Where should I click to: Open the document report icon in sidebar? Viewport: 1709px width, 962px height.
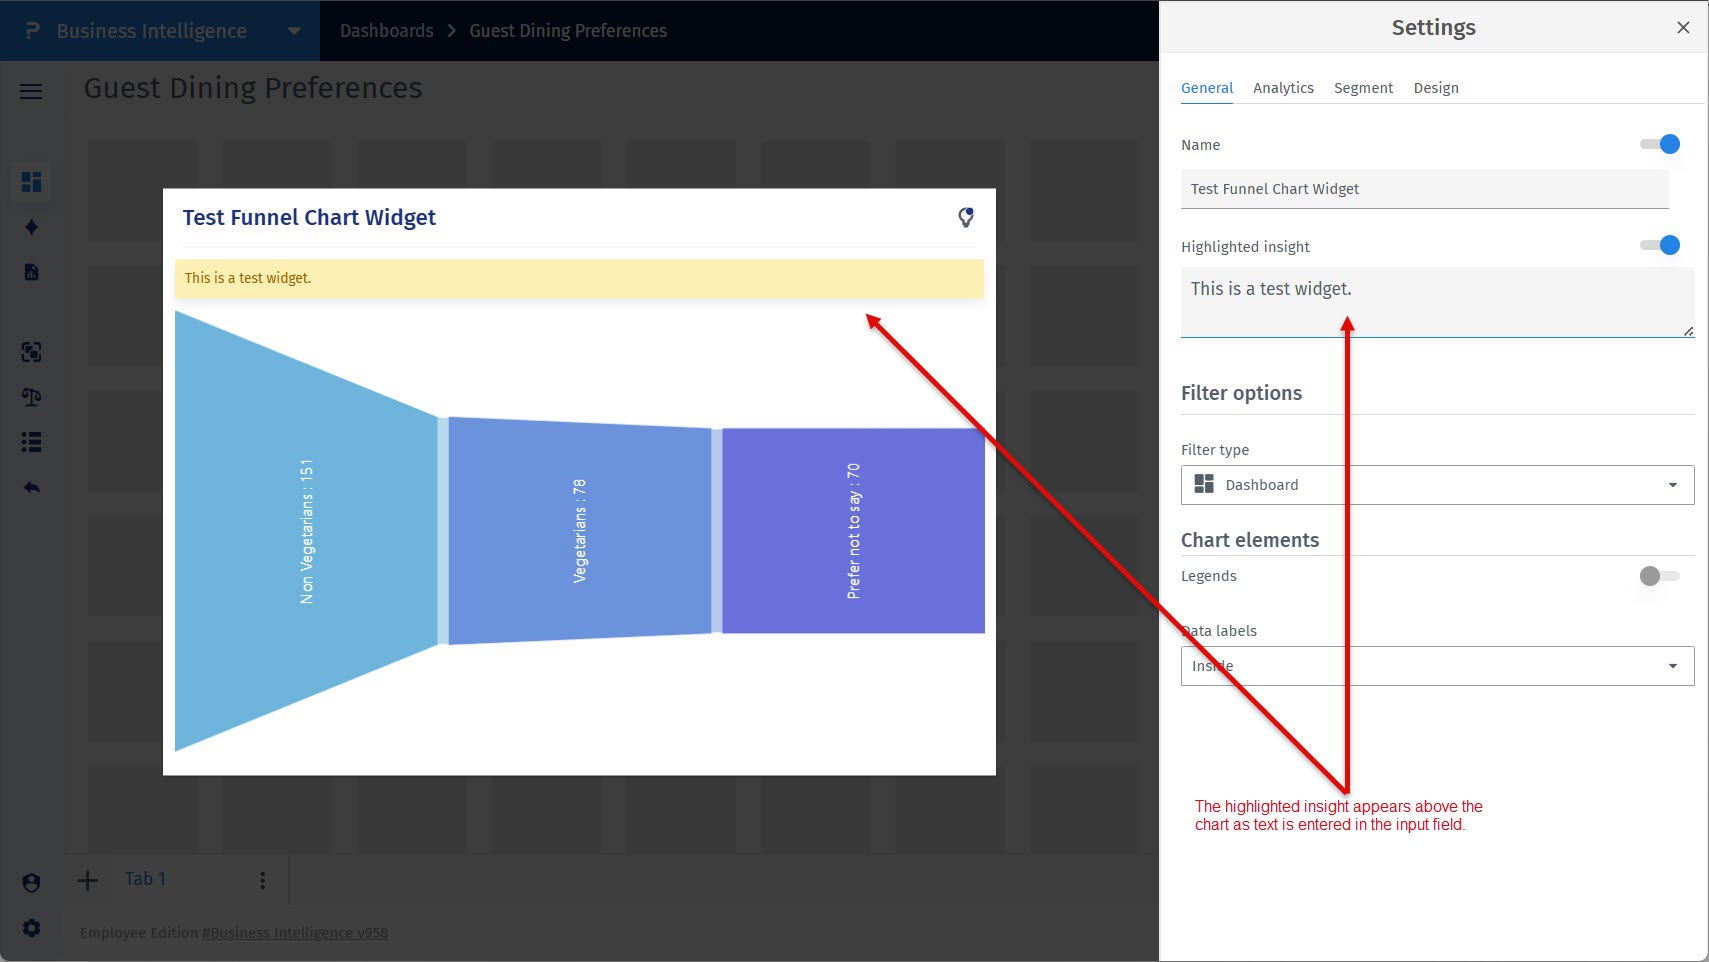point(32,272)
